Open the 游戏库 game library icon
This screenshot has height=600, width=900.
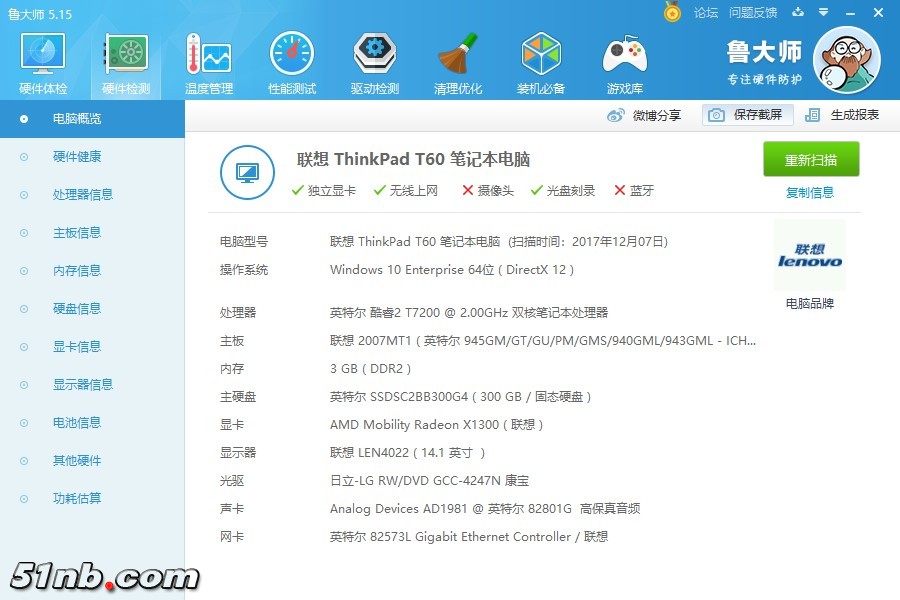[x=624, y=62]
